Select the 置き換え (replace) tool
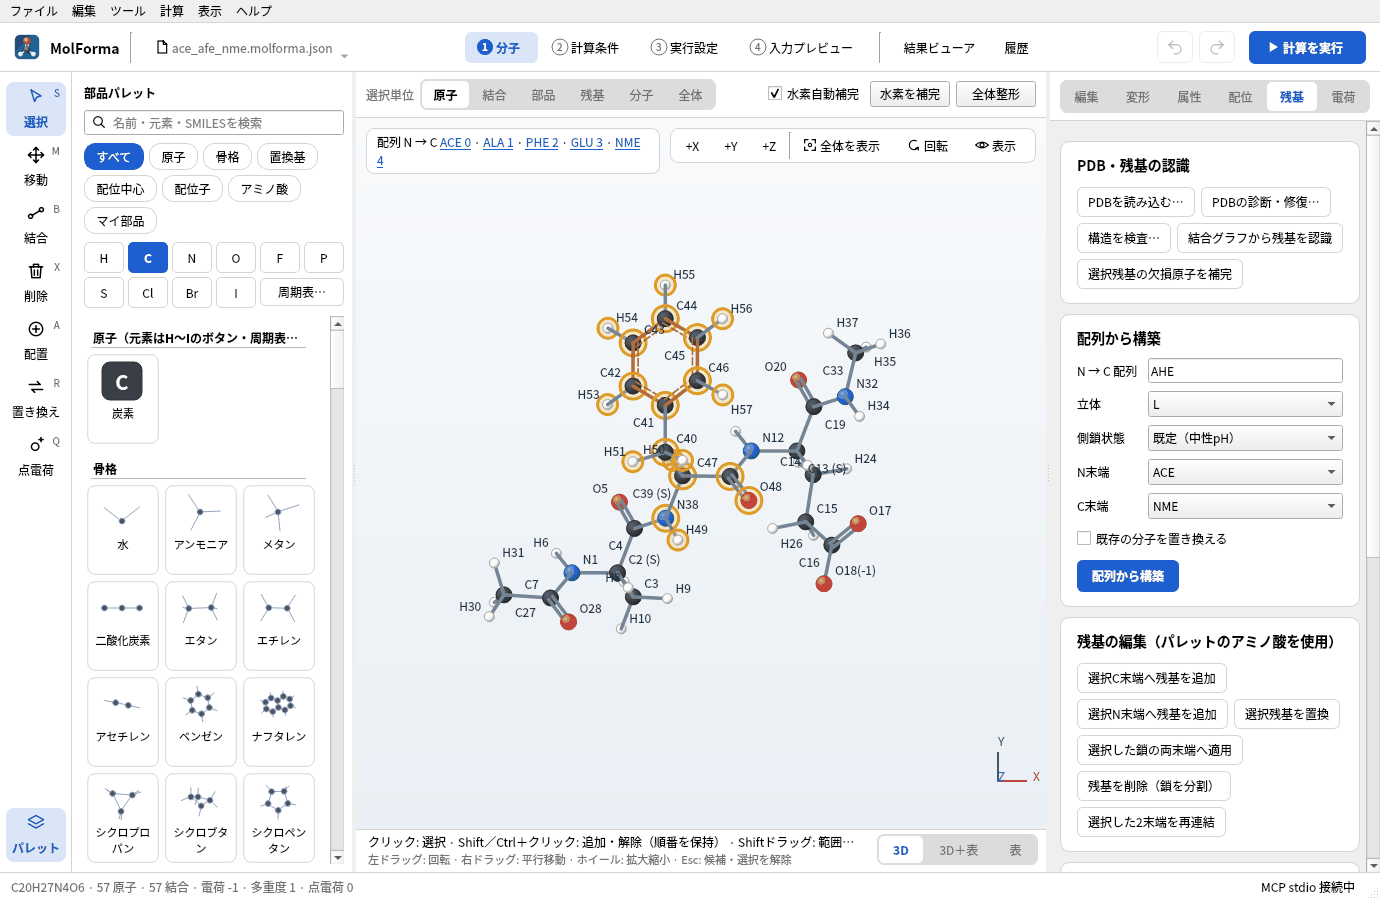The image size is (1380, 900). [36, 398]
